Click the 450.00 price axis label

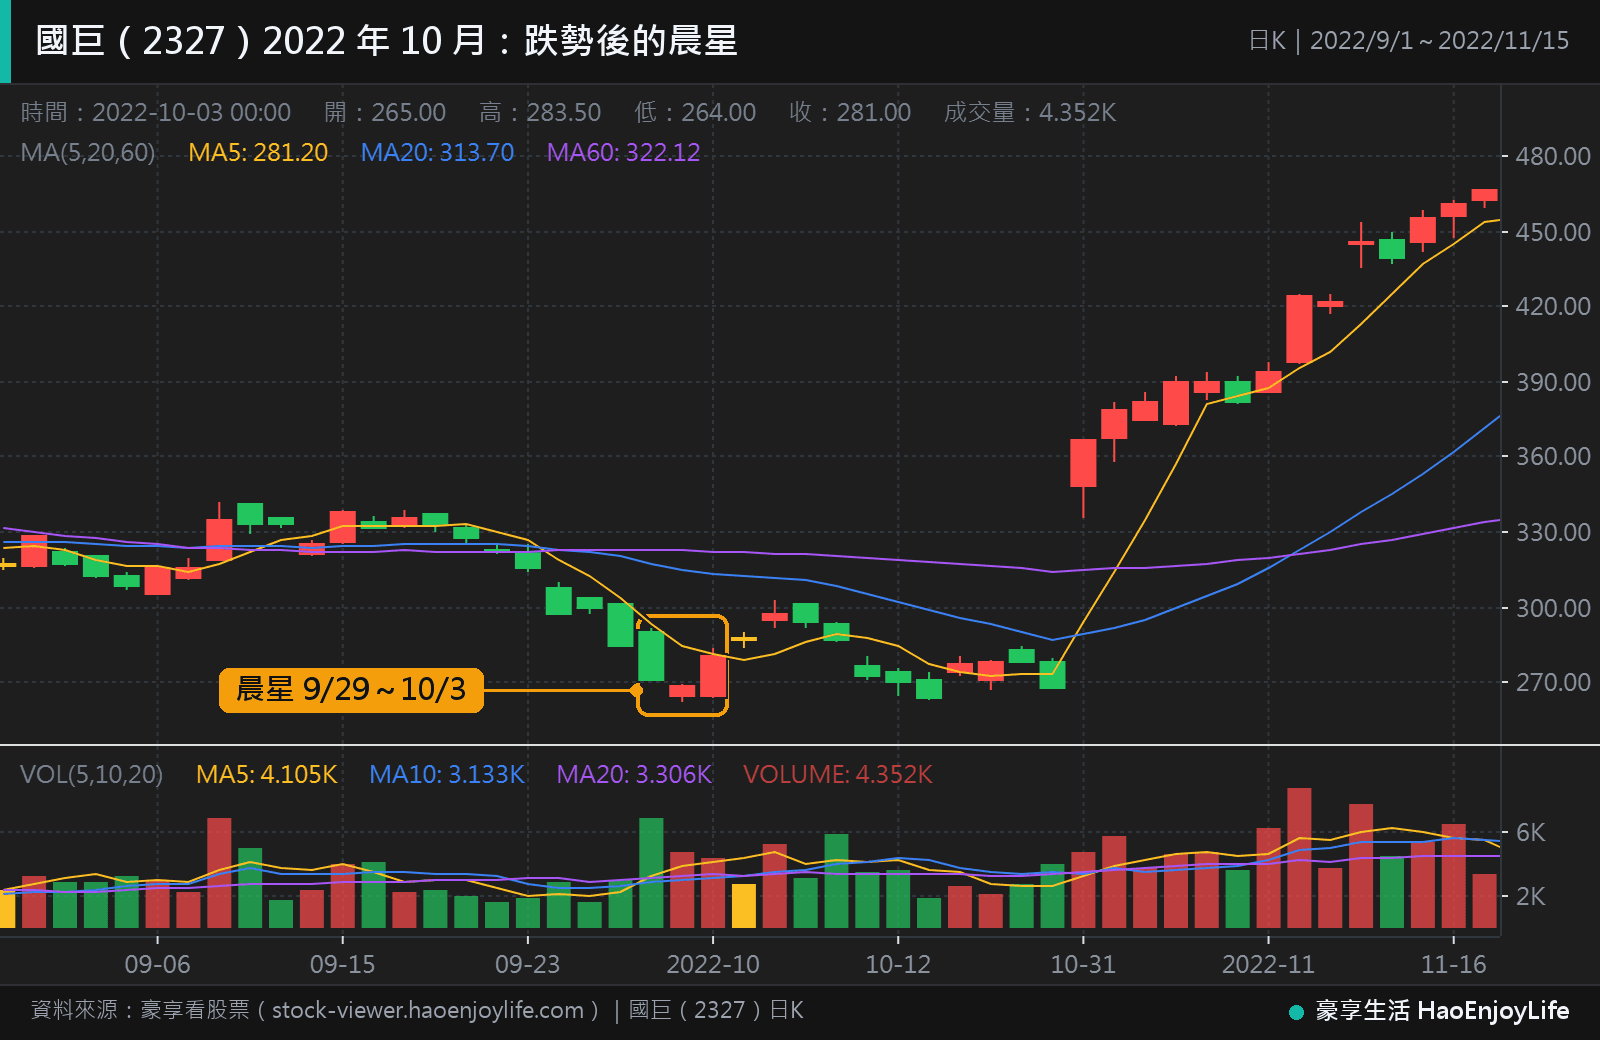[x=1552, y=232]
